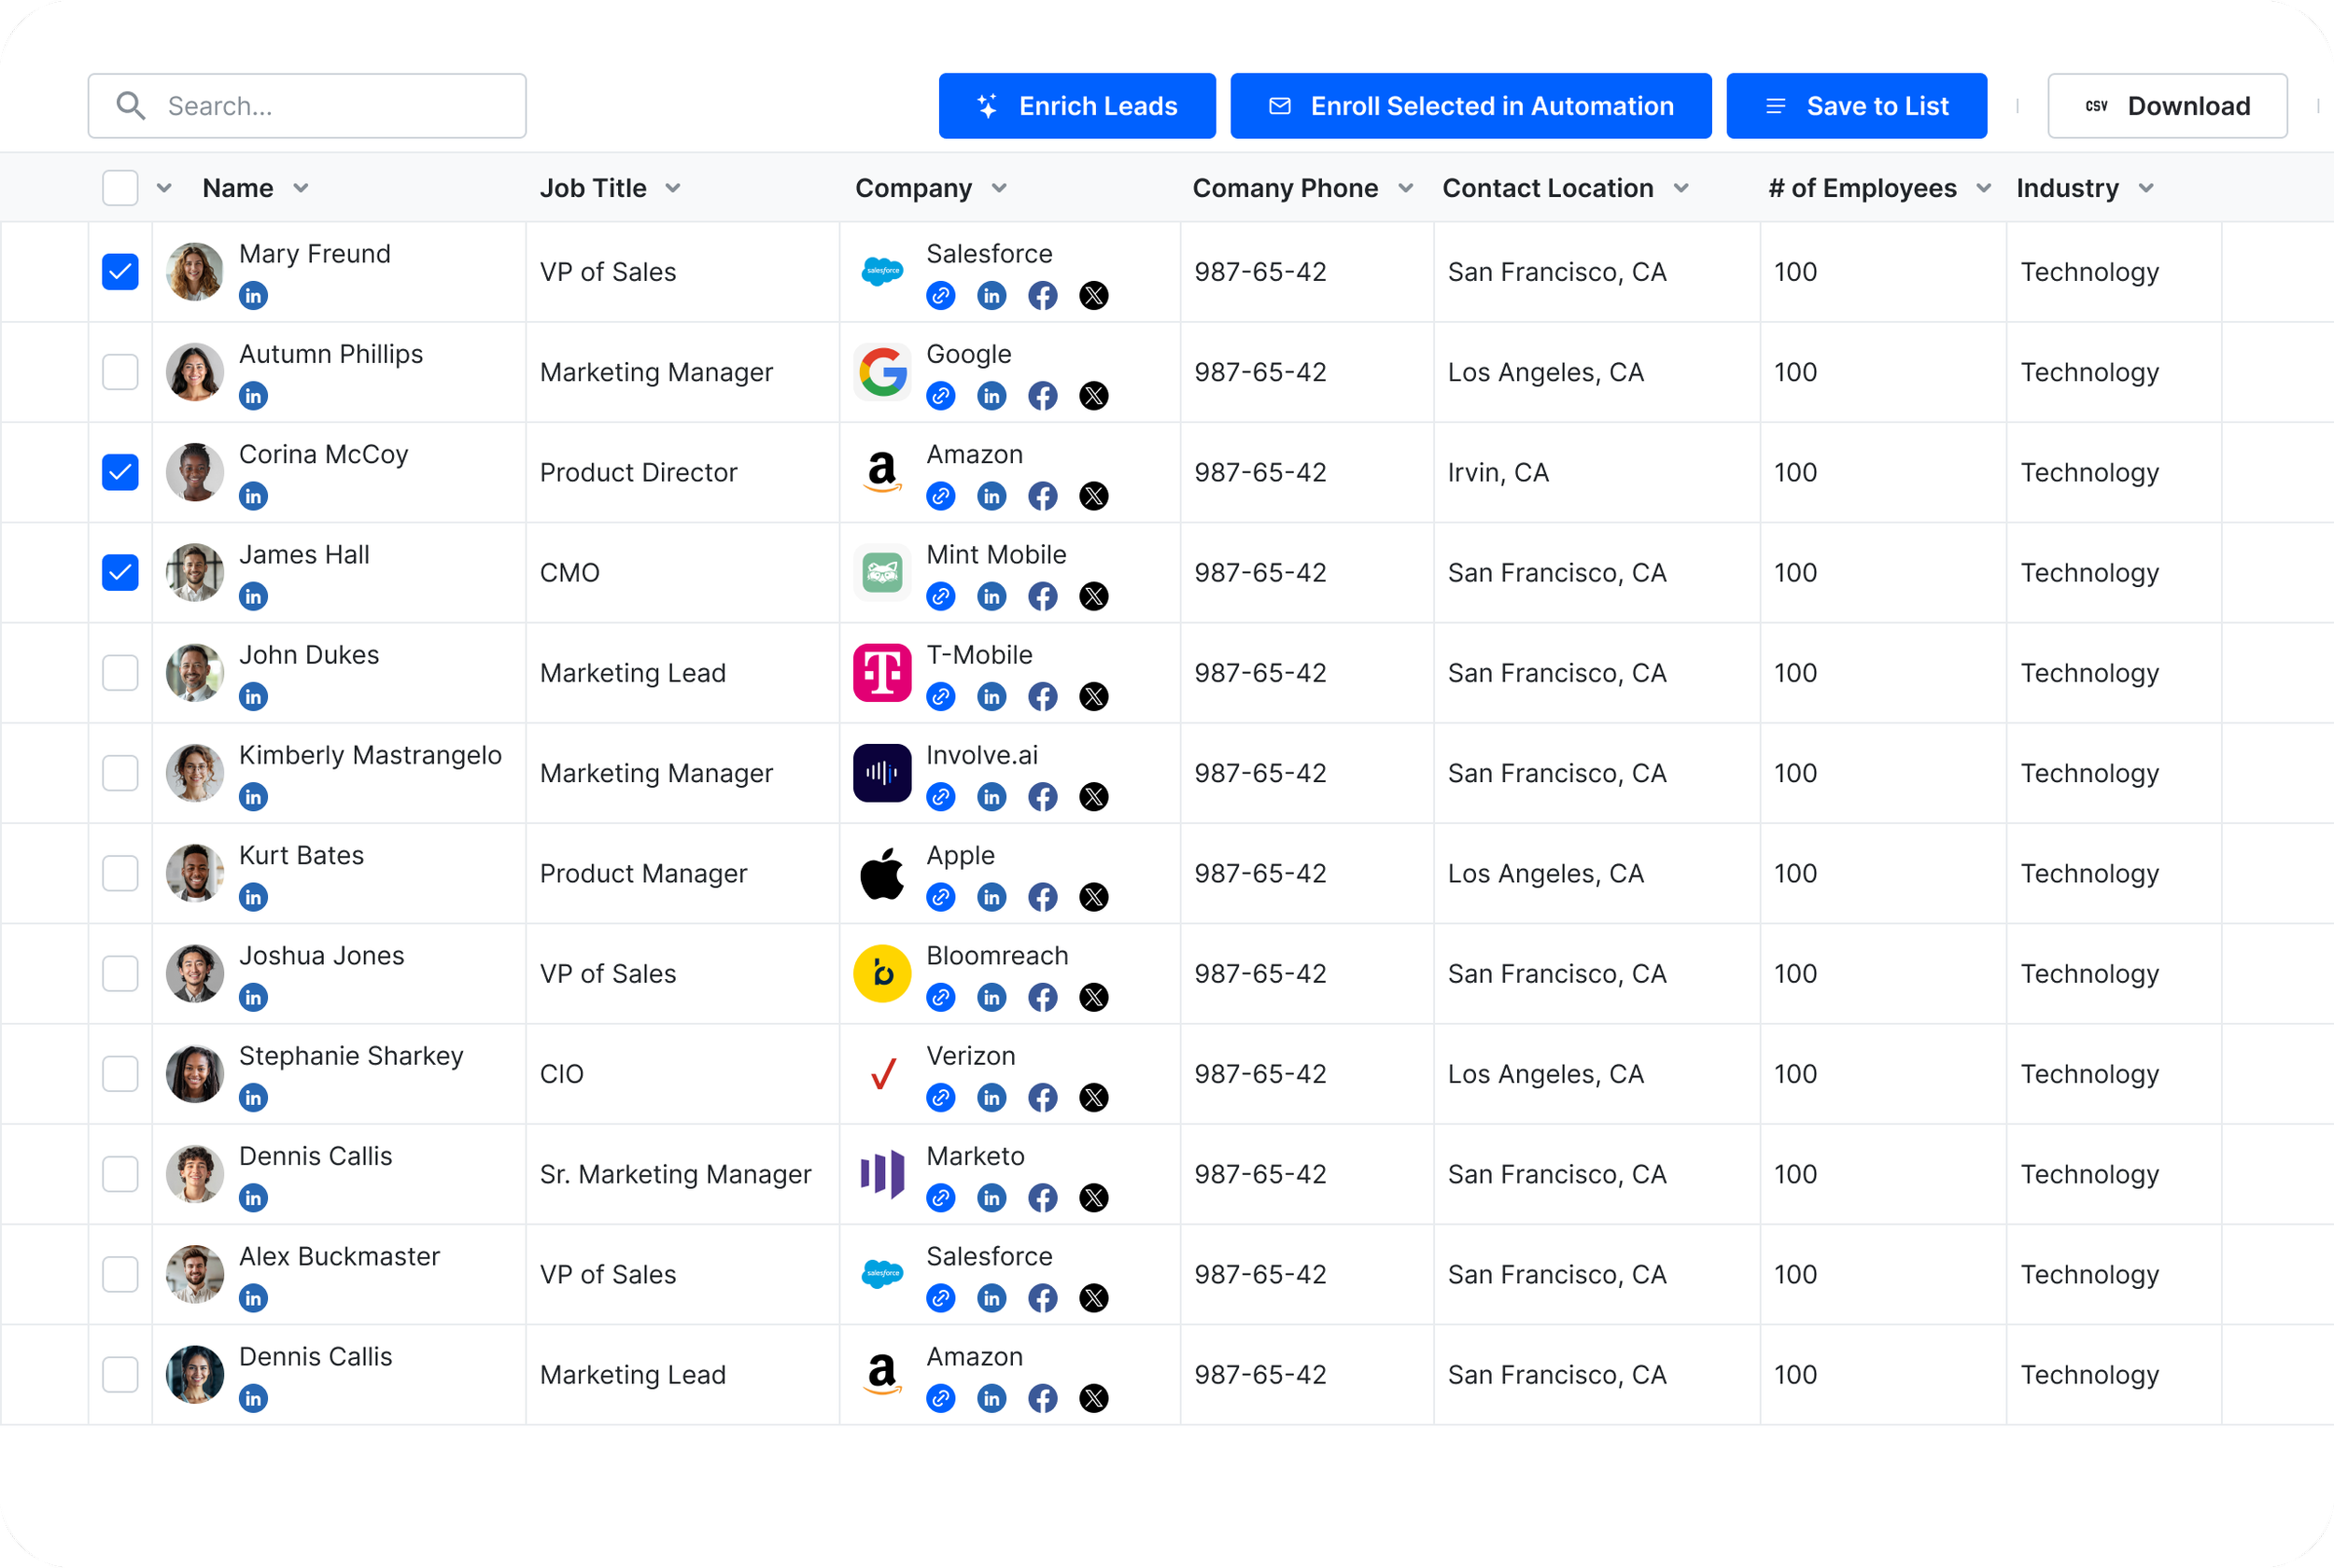Click the Bloomreach company logo
The height and width of the screenshot is (1568, 2334).
(882, 973)
